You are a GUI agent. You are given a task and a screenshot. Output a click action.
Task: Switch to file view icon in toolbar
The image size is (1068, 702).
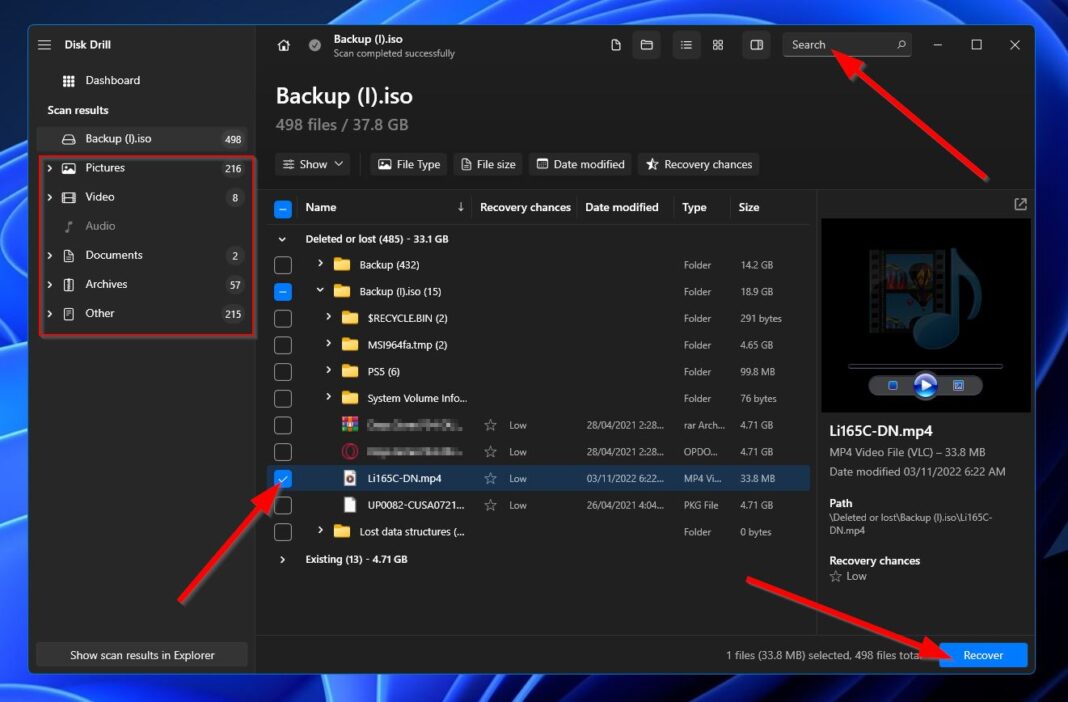[x=616, y=45]
